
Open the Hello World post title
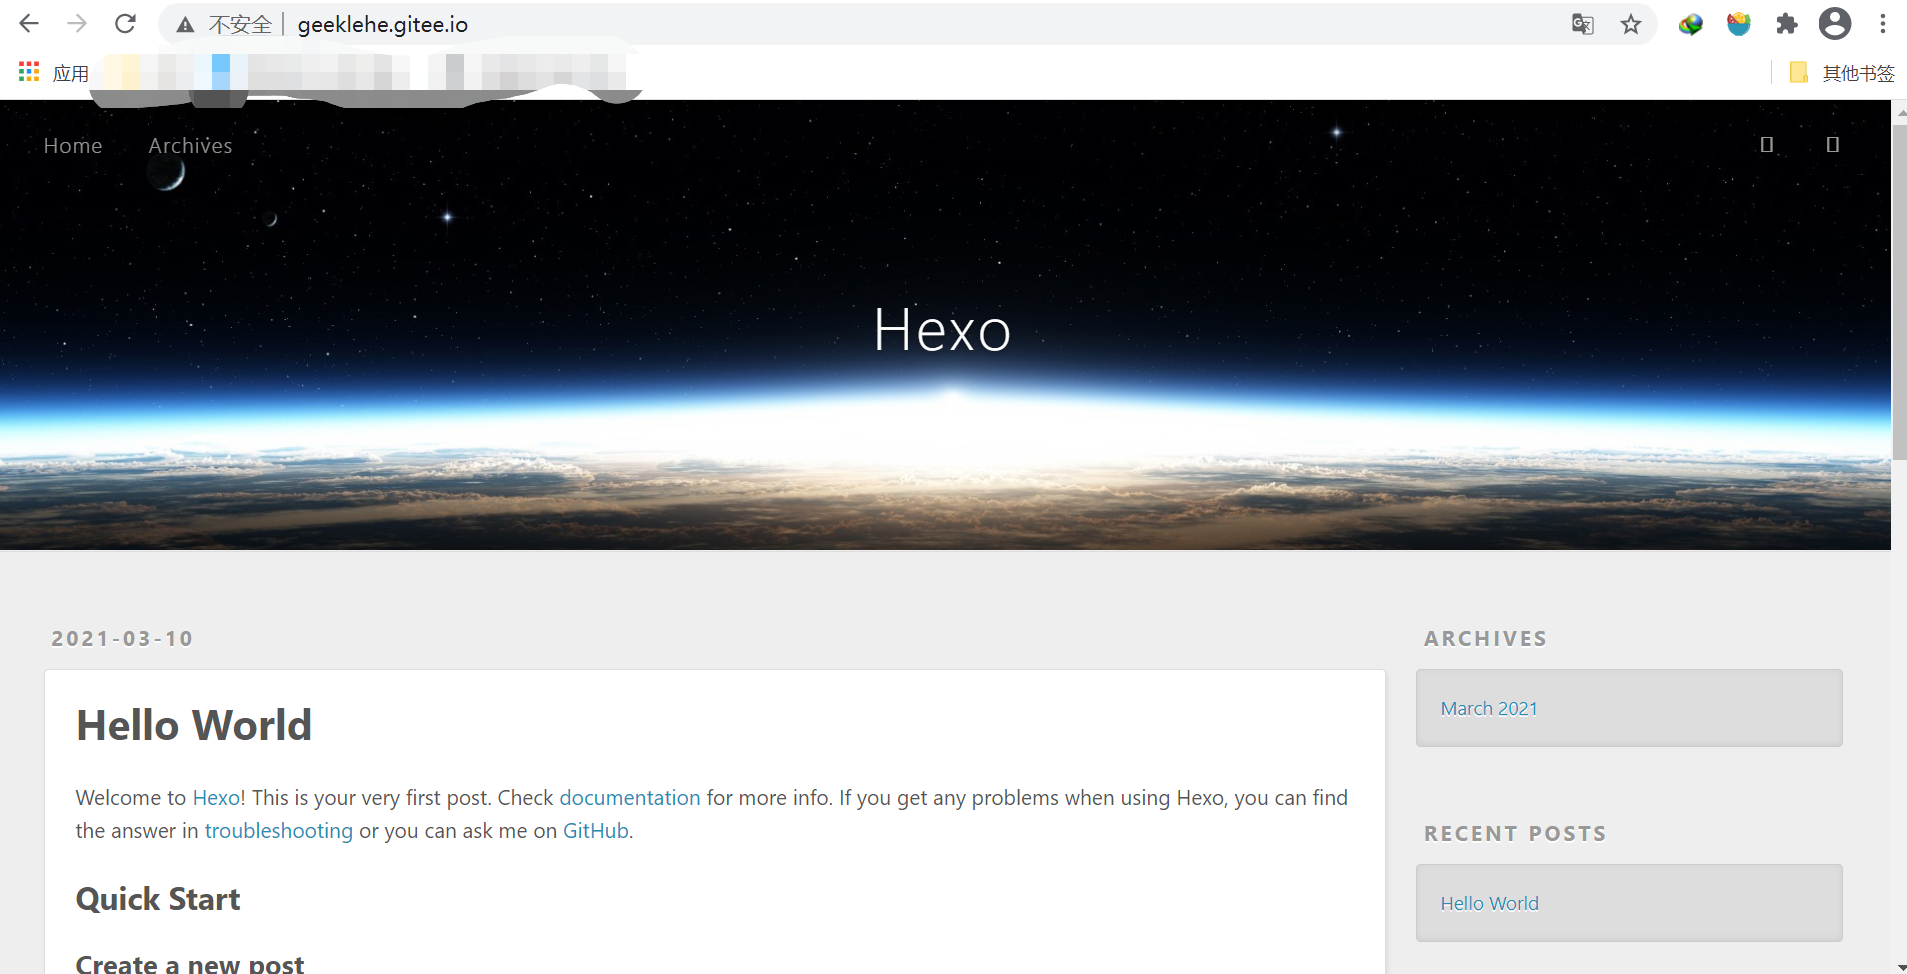pyautogui.click(x=194, y=725)
